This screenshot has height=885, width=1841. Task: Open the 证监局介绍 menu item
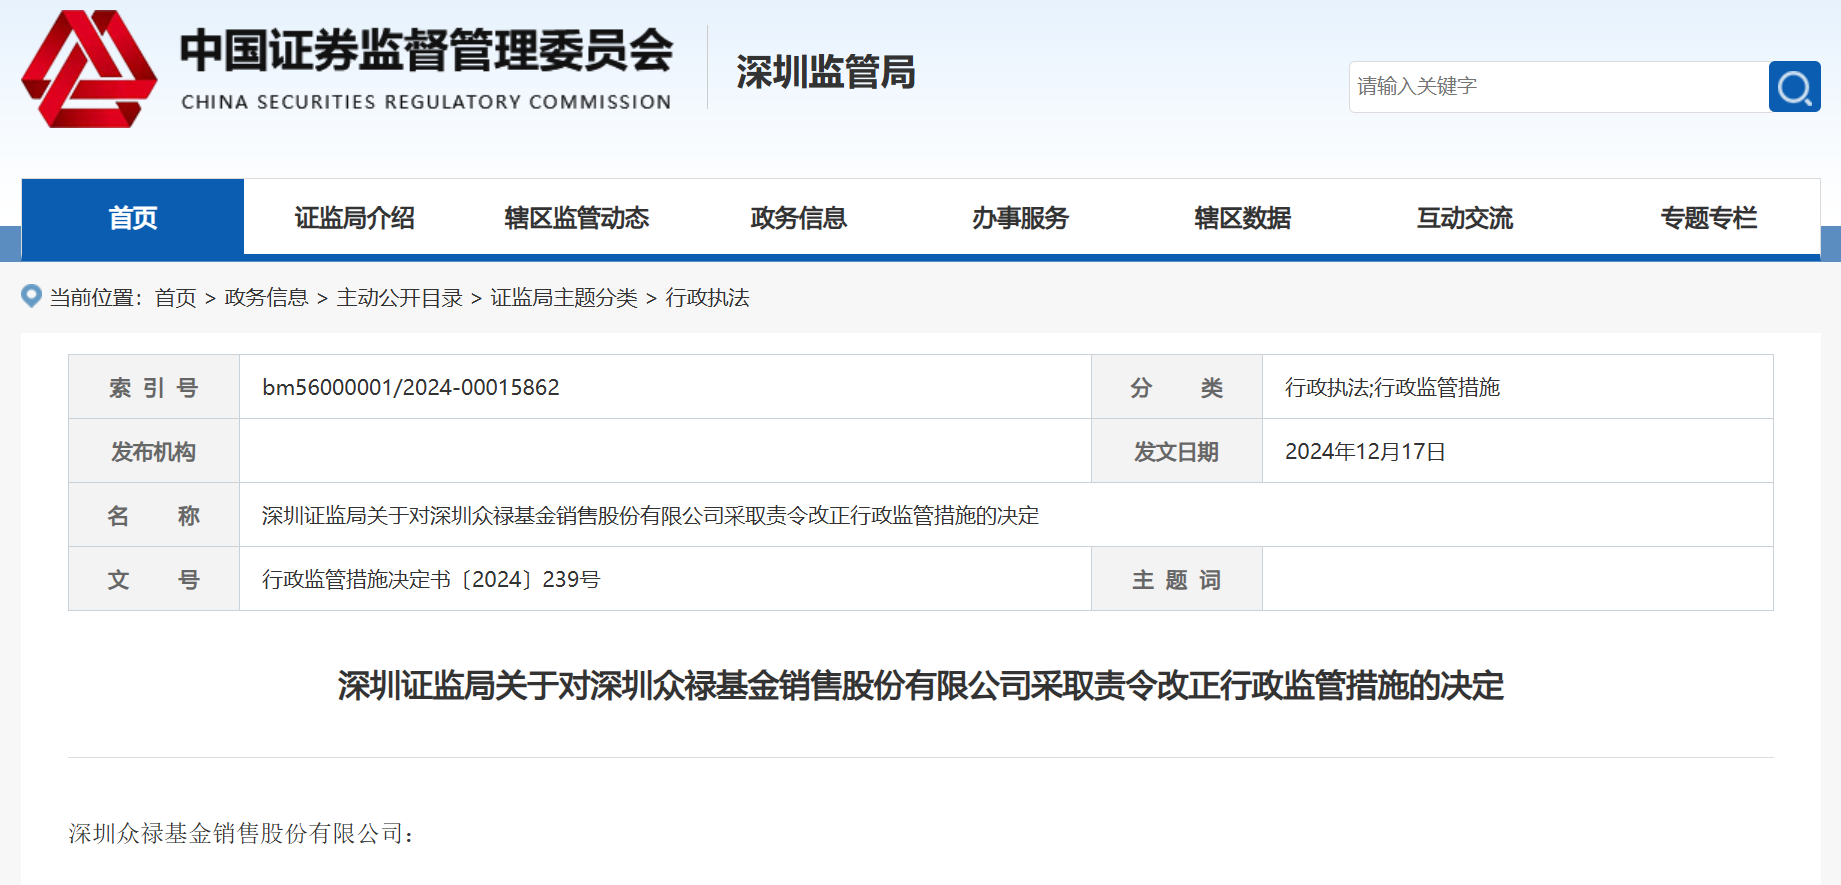(354, 218)
